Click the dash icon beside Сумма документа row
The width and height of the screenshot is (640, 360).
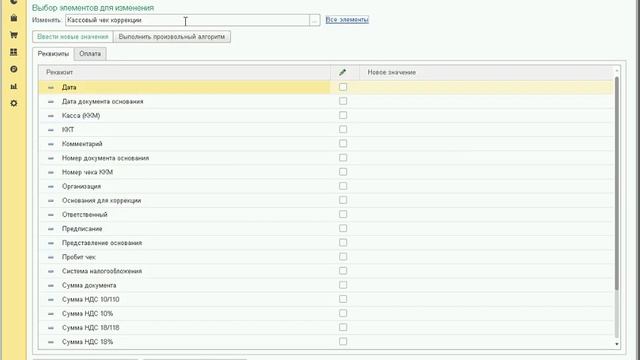pos(51,285)
